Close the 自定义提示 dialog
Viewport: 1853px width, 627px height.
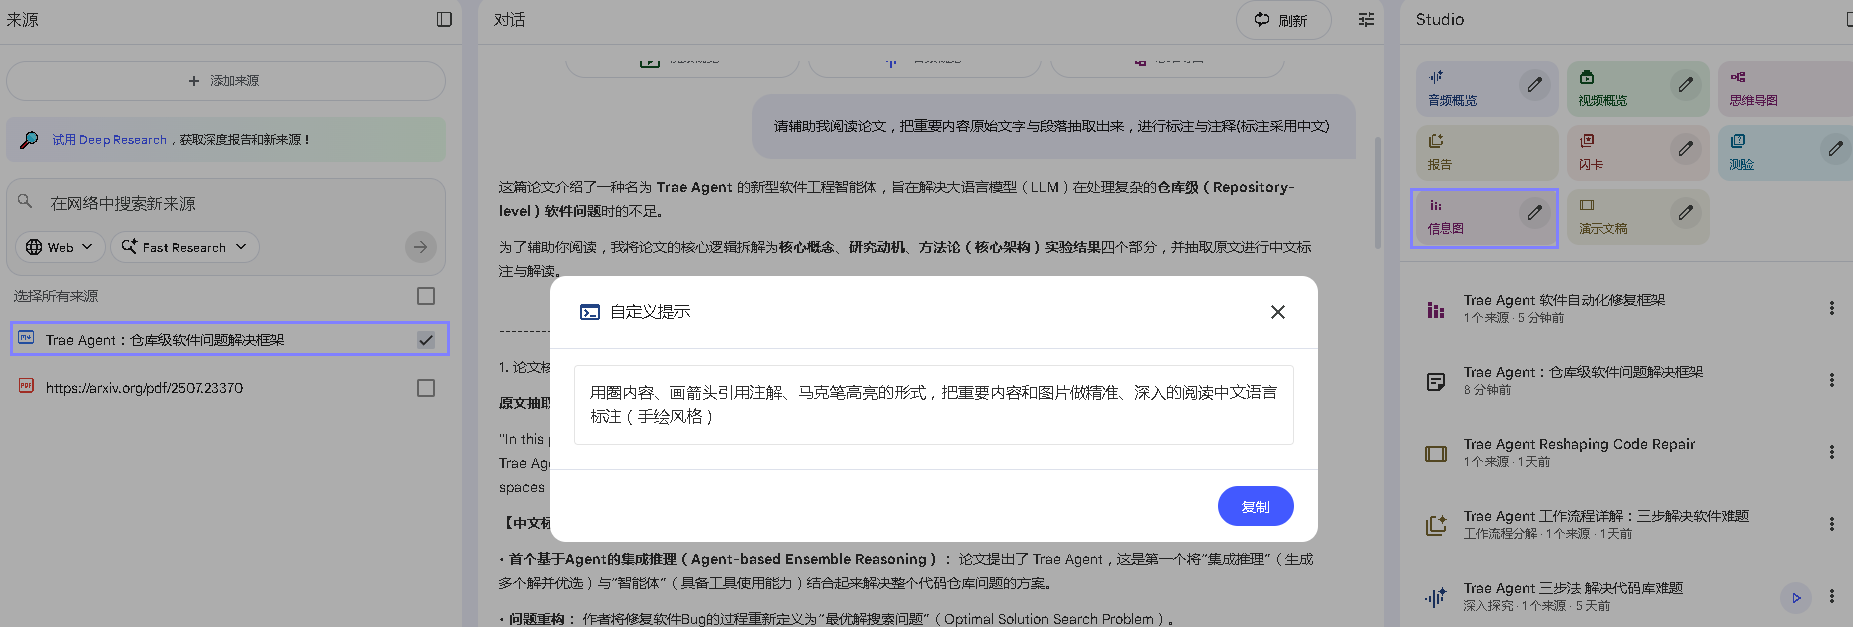1277,312
